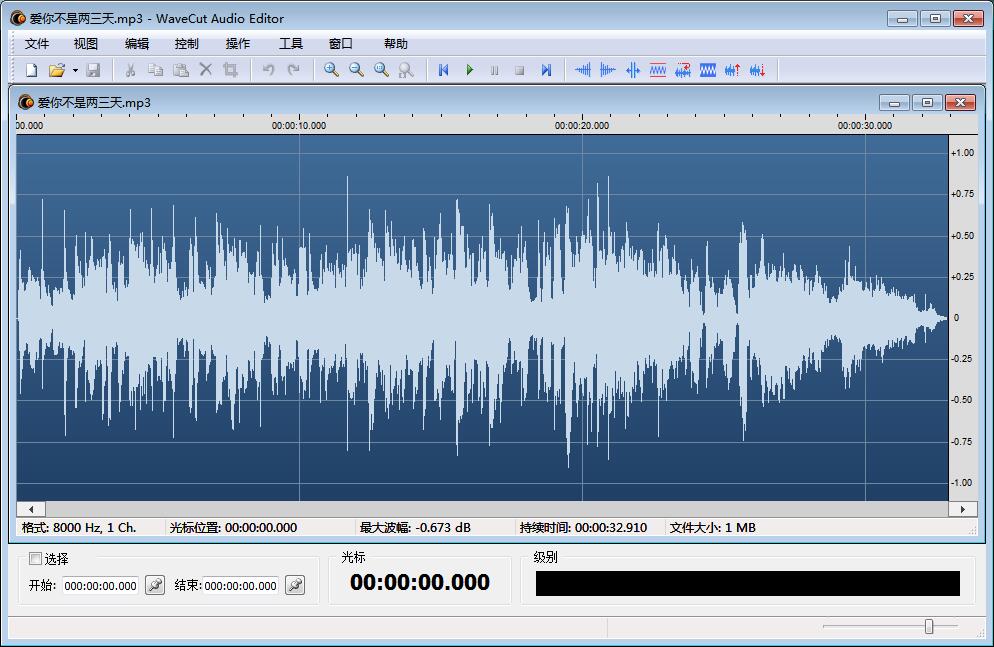
Task: Open the 帮助 menu
Action: [x=396, y=44]
